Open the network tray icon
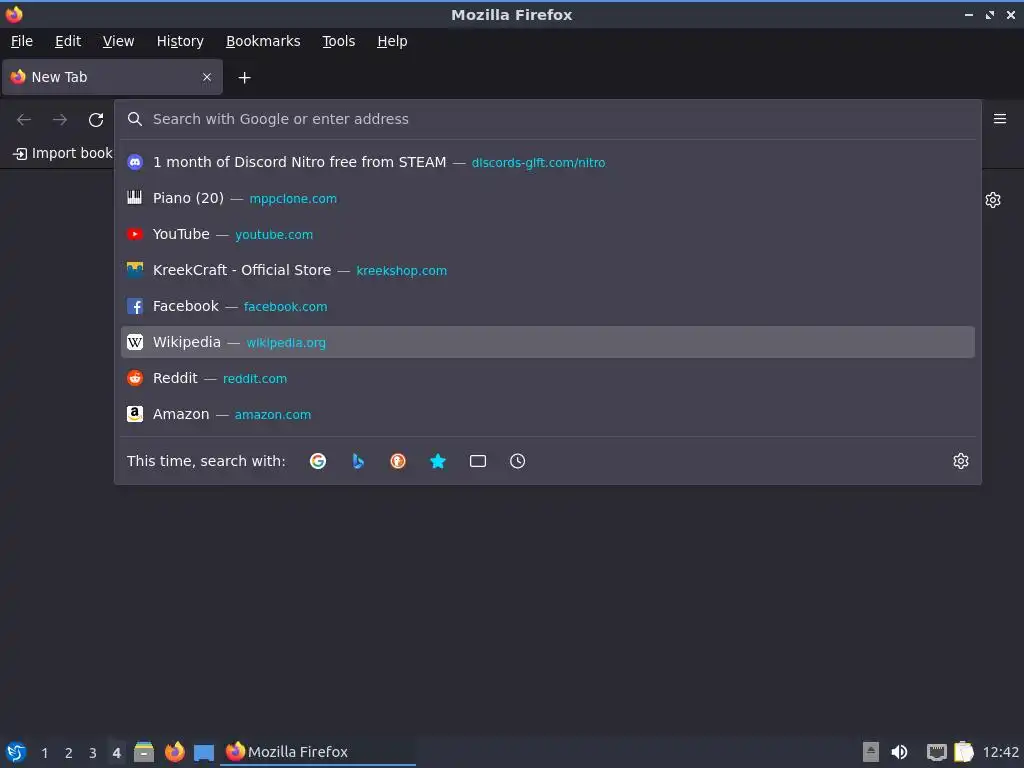Screen dimensions: 1024x768 936,752
